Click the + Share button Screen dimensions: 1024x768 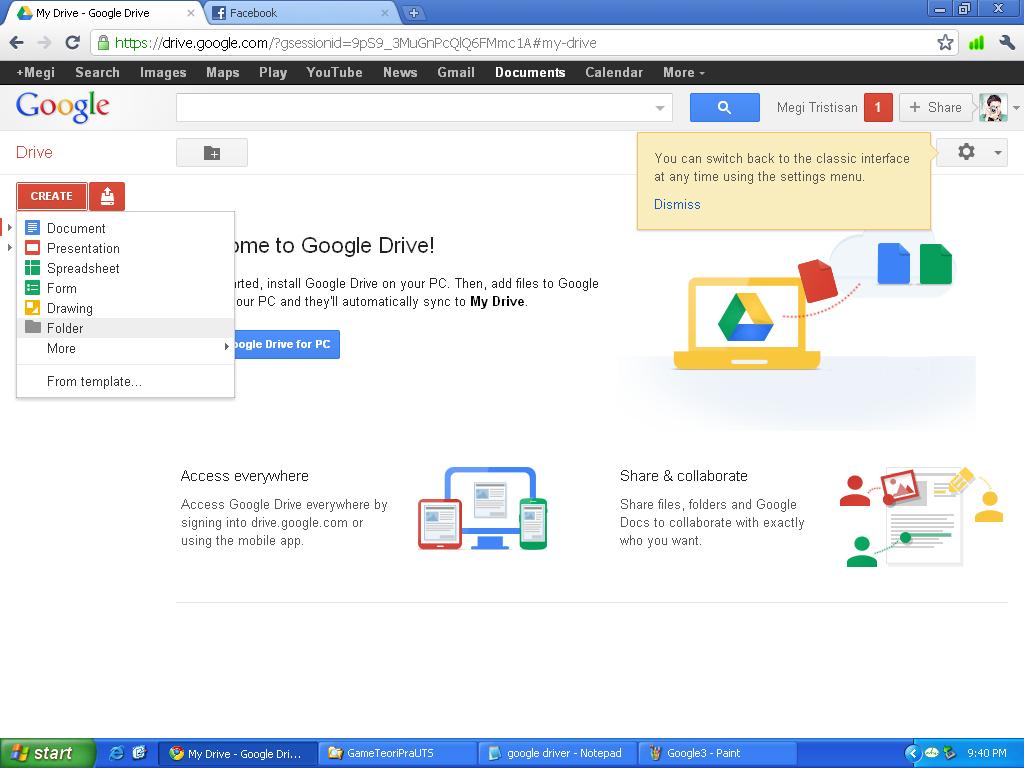(x=935, y=107)
